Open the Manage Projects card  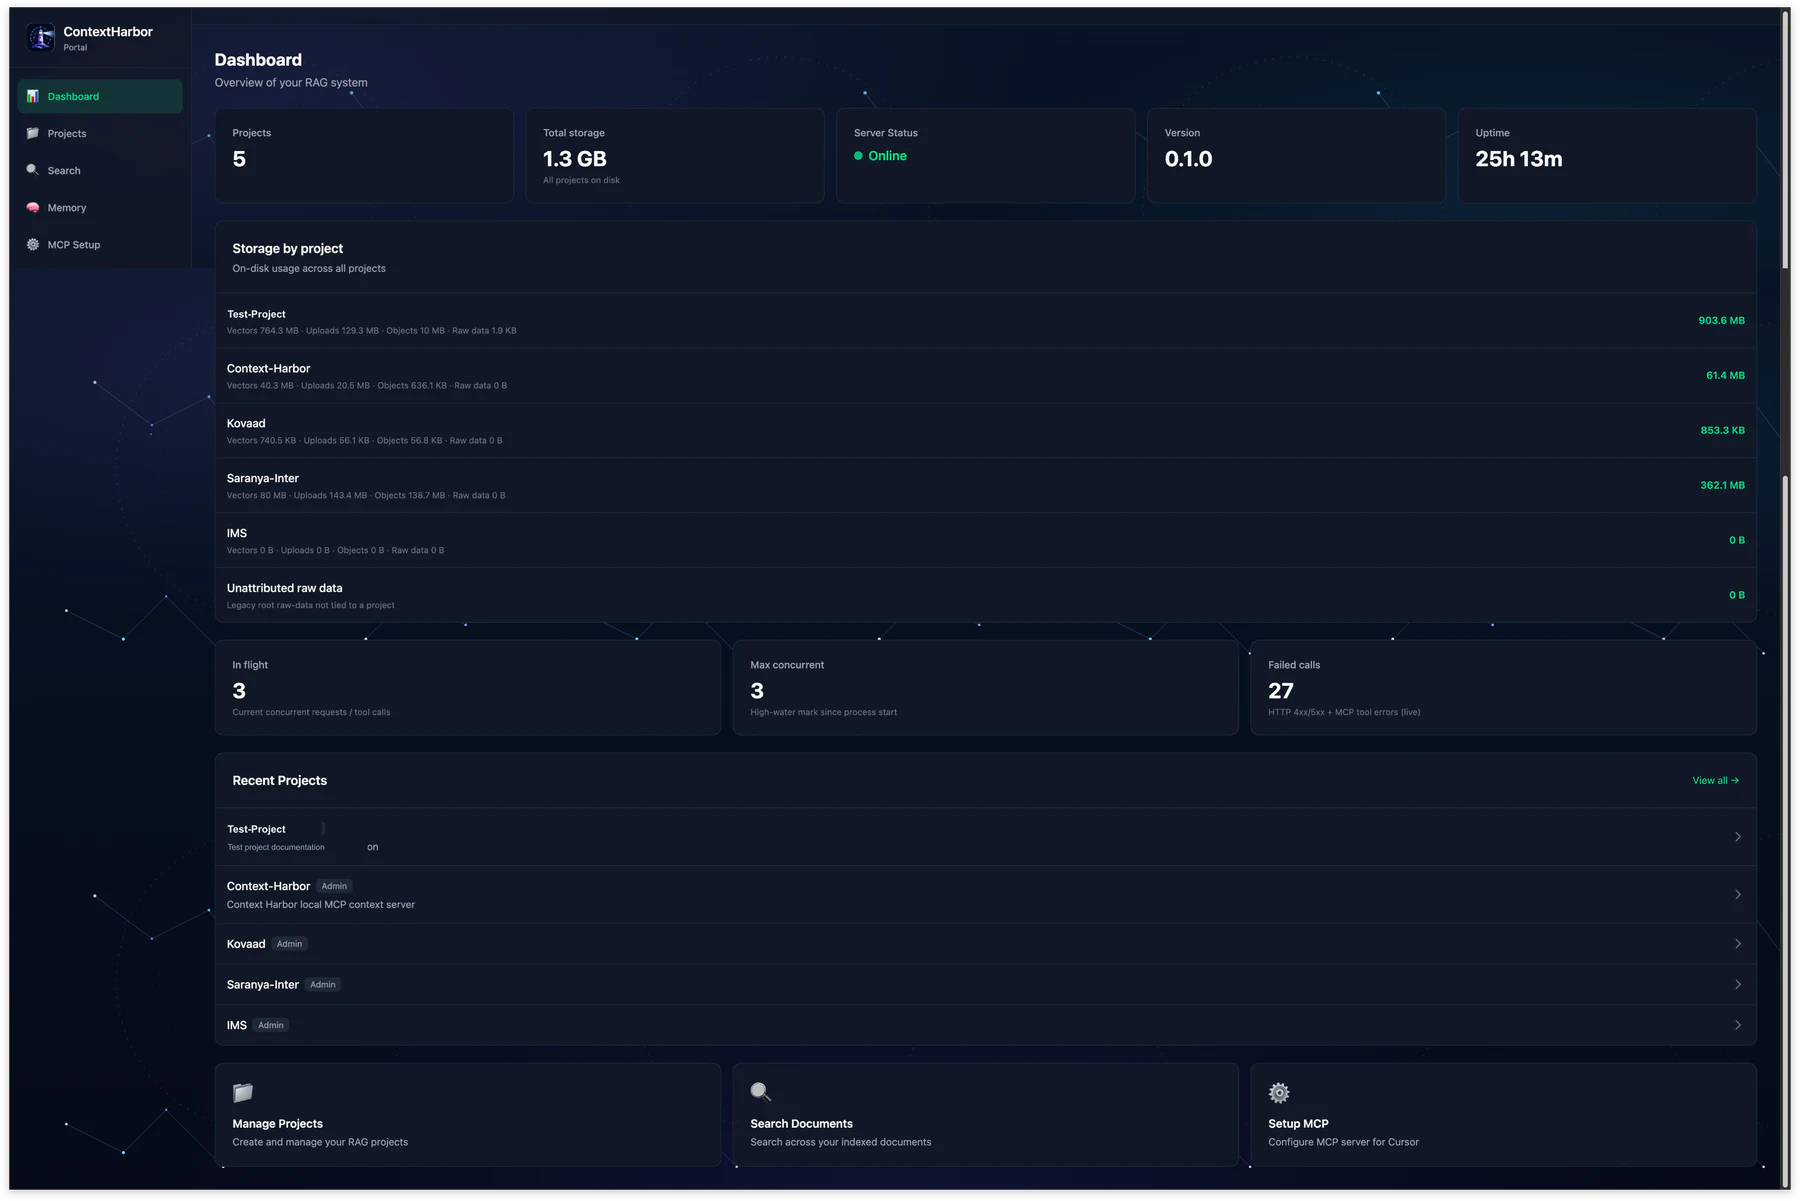pos(468,1115)
